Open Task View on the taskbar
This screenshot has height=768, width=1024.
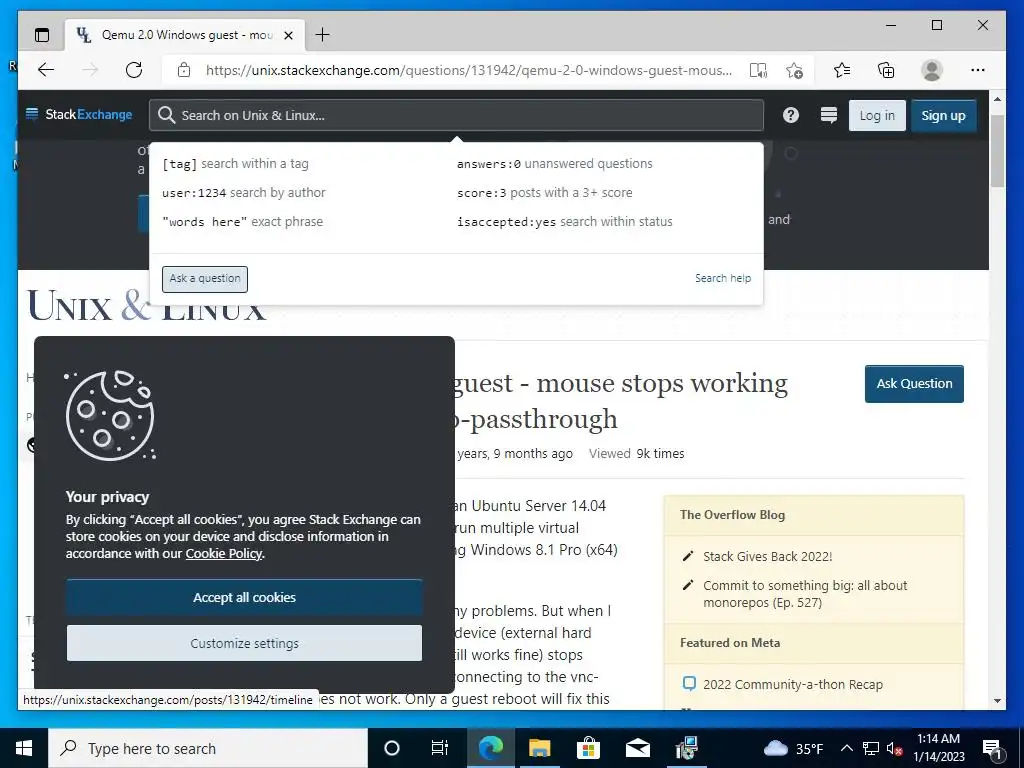[440, 748]
